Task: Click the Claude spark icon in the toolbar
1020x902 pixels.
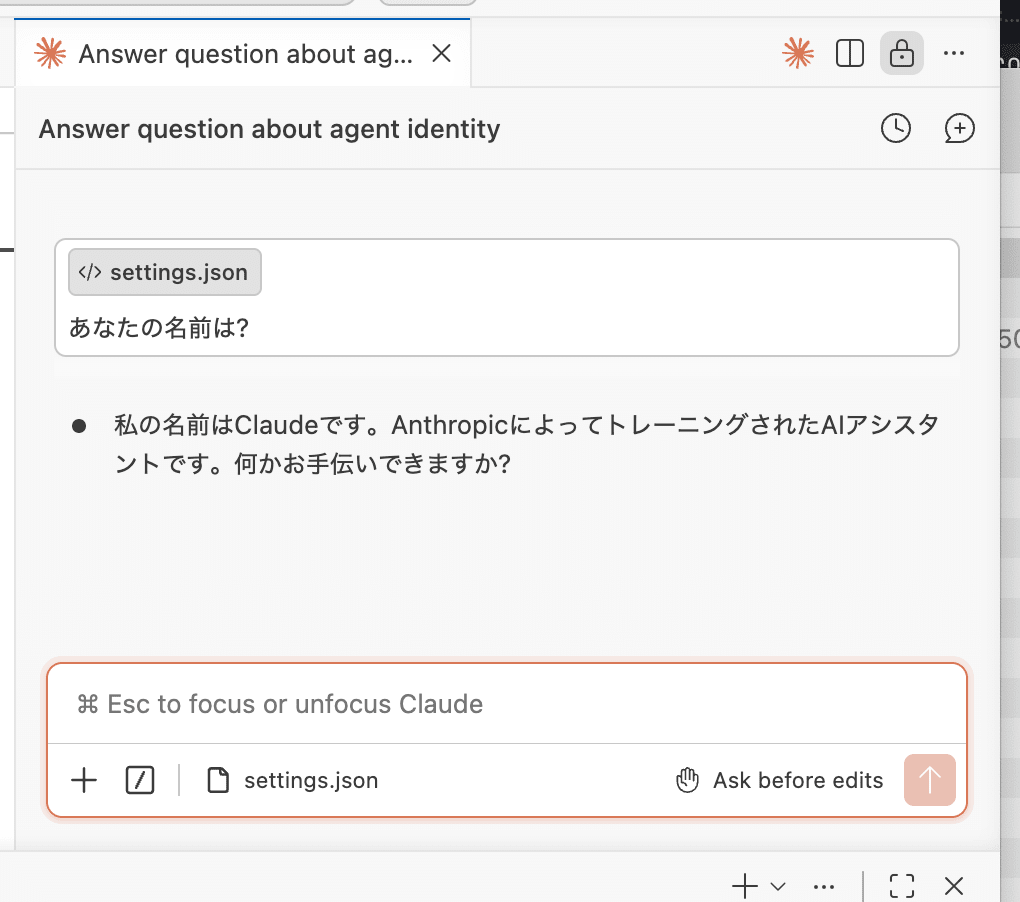Action: [797, 53]
